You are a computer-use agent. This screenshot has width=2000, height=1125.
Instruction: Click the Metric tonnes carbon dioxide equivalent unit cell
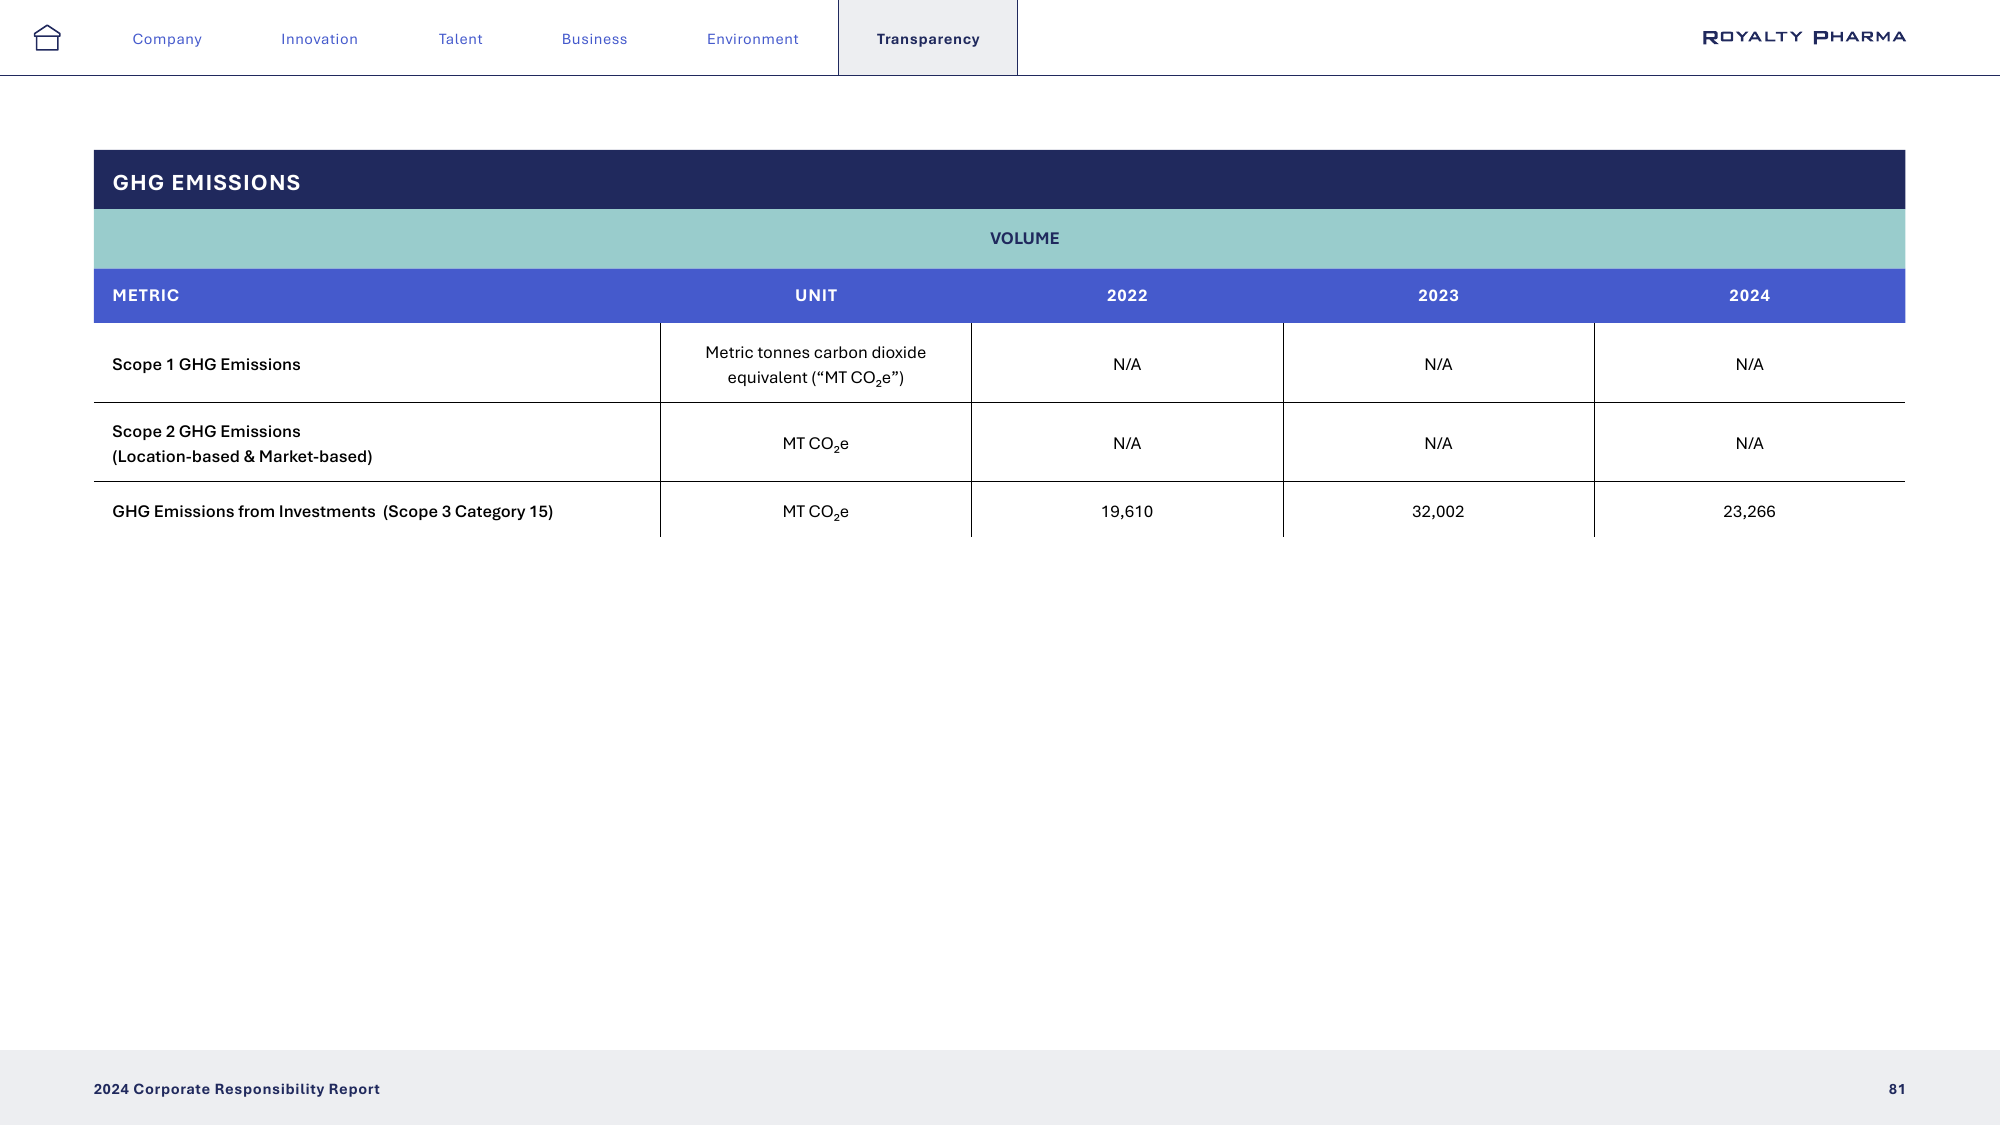[816, 365]
